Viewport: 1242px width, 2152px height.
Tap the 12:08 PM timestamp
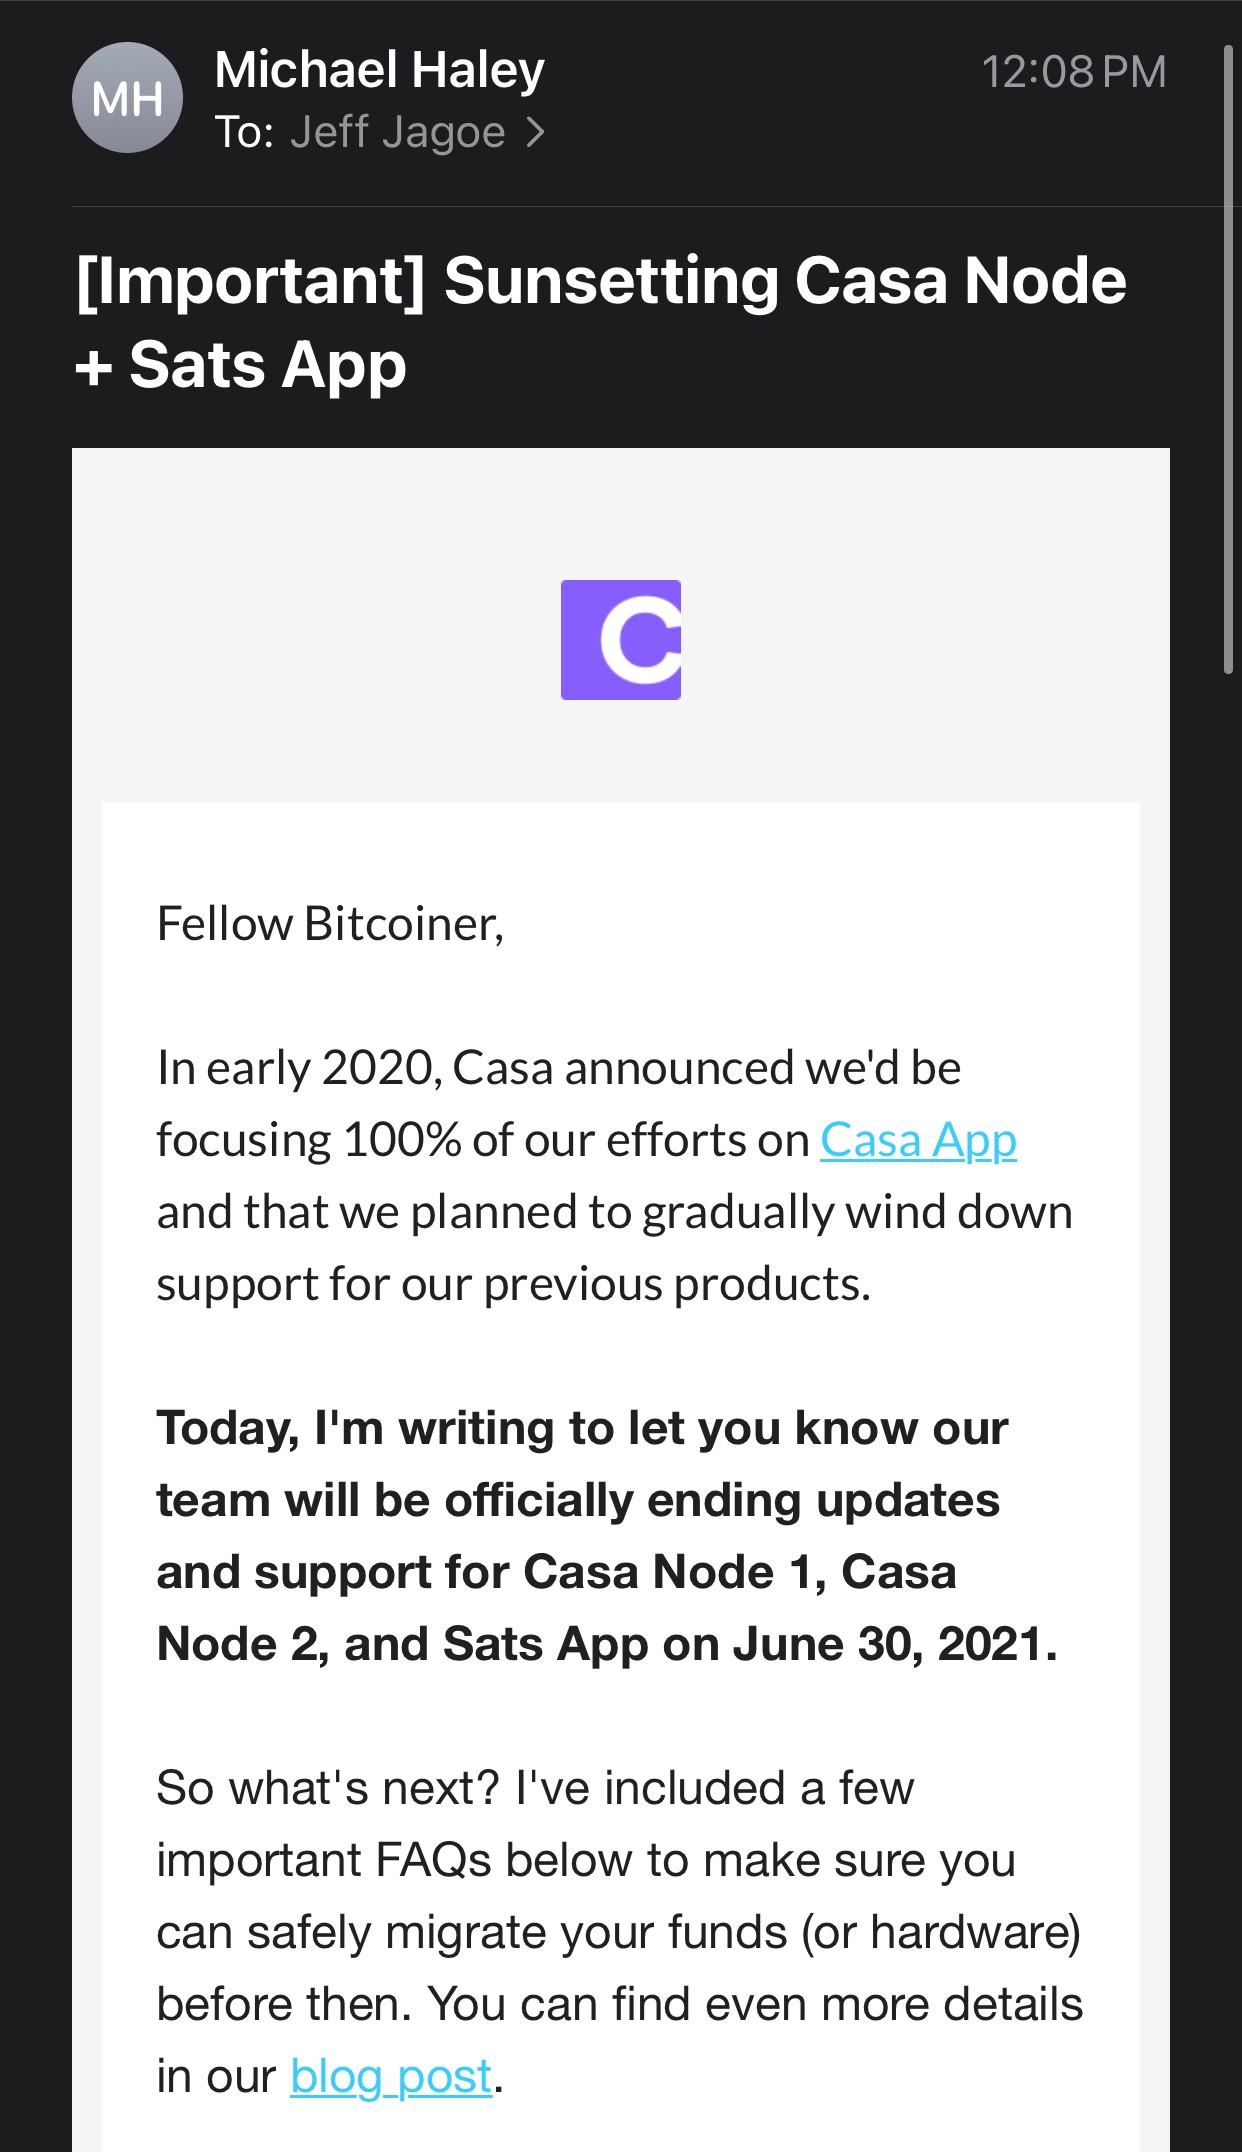[1074, 71]
